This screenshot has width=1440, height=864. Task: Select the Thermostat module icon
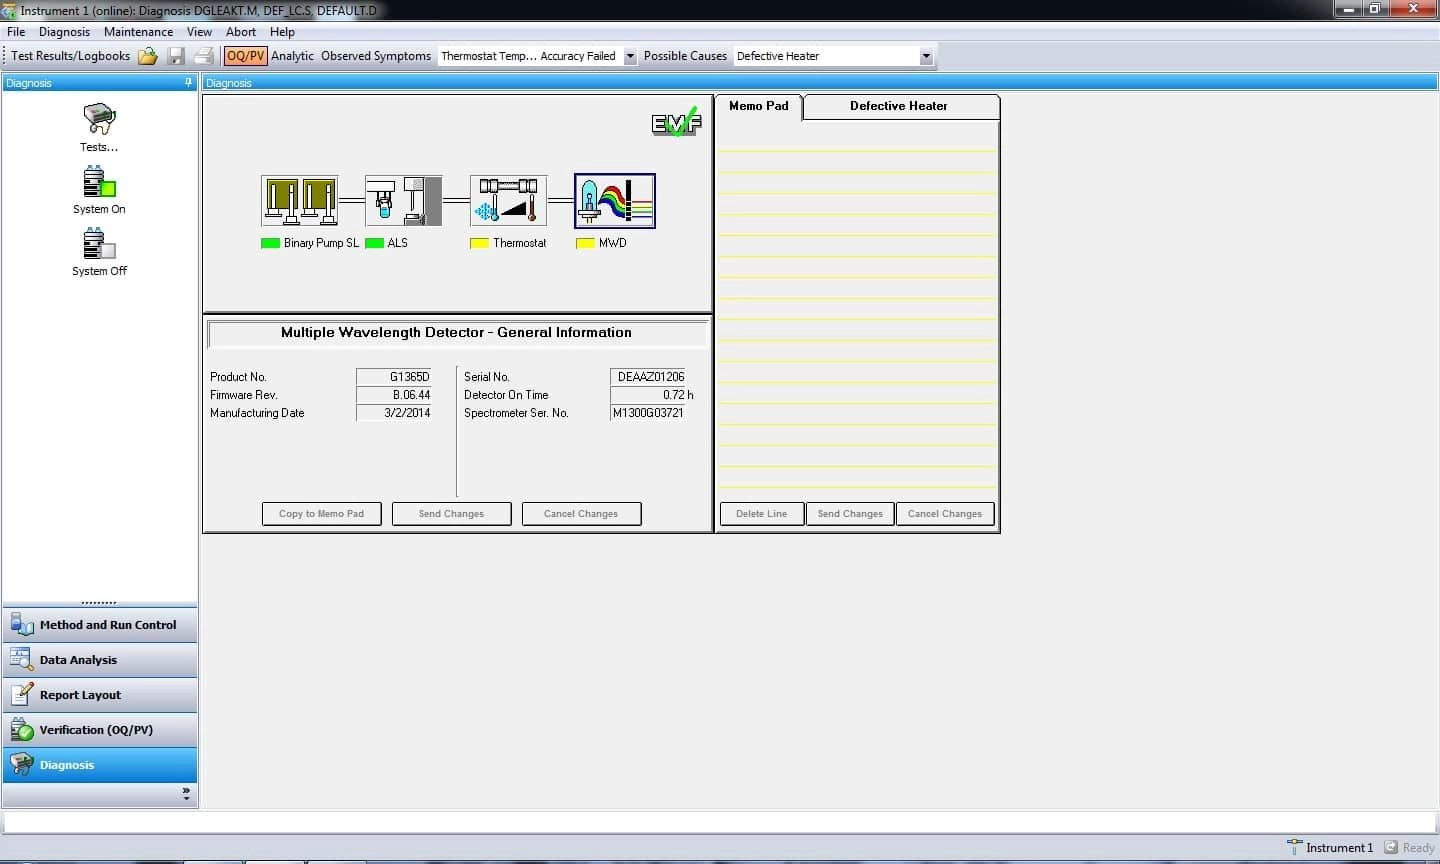tap(508, 201)
